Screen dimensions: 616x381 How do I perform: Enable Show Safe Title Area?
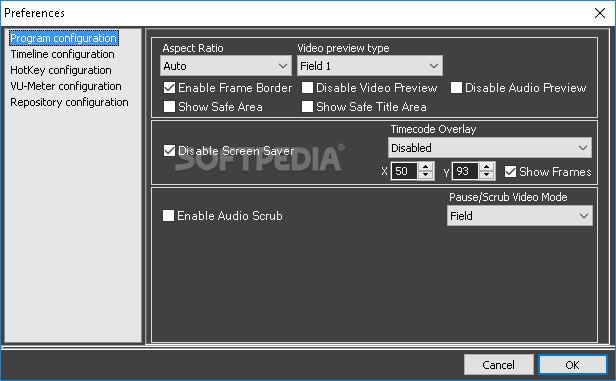click(x=307, y=106)
